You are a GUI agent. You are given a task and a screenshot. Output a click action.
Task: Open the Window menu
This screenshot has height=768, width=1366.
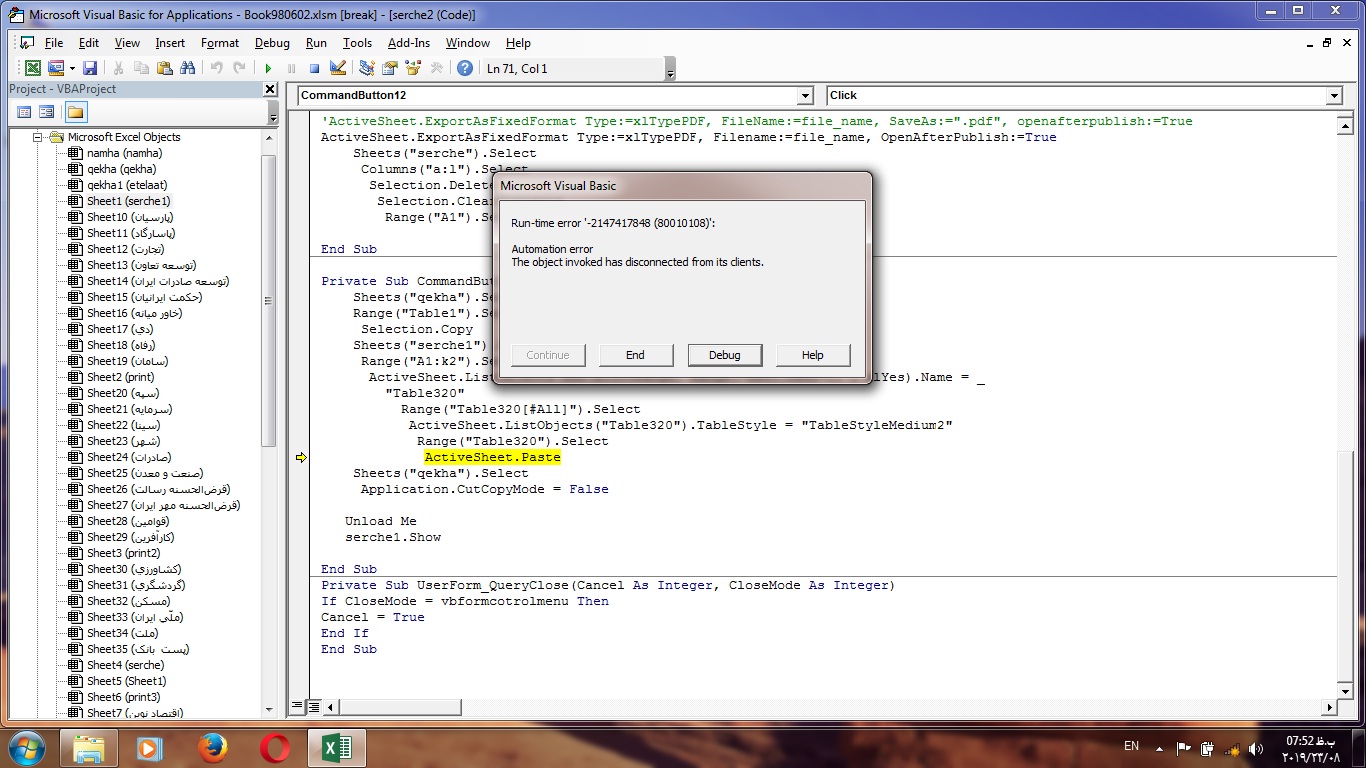468,43
